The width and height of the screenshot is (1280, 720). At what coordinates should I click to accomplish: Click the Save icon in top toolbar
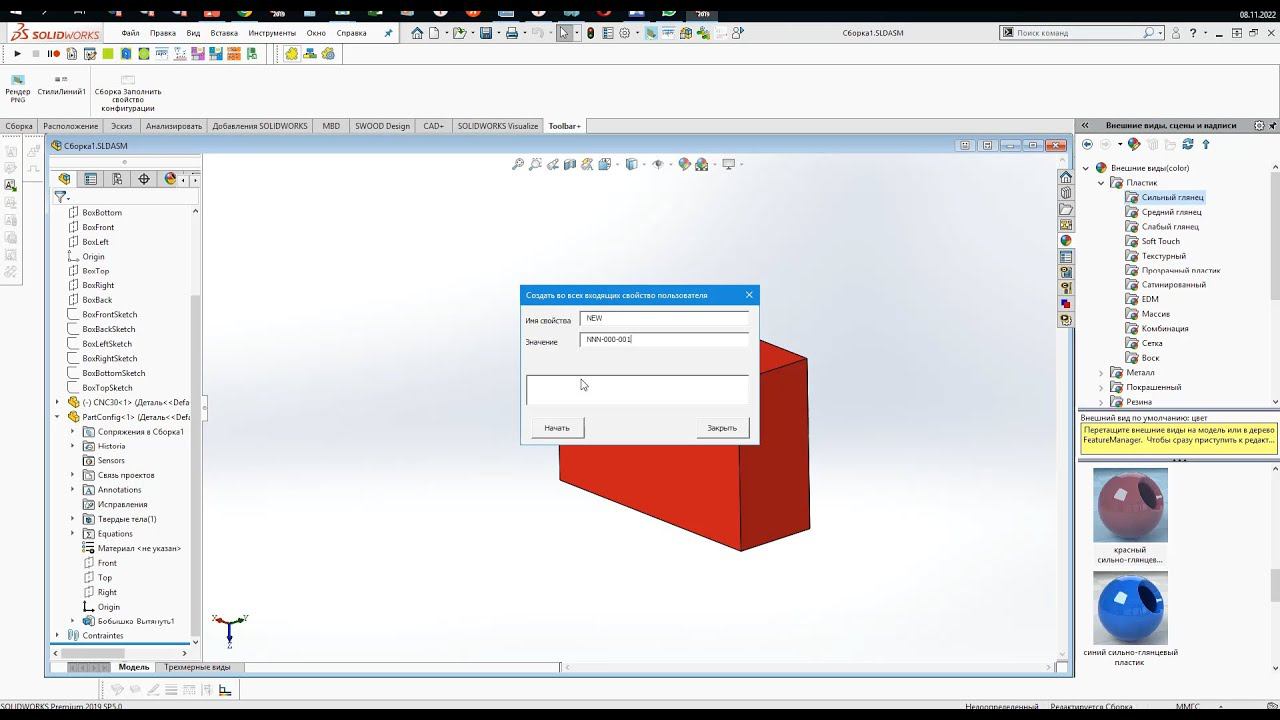(486, 33)
